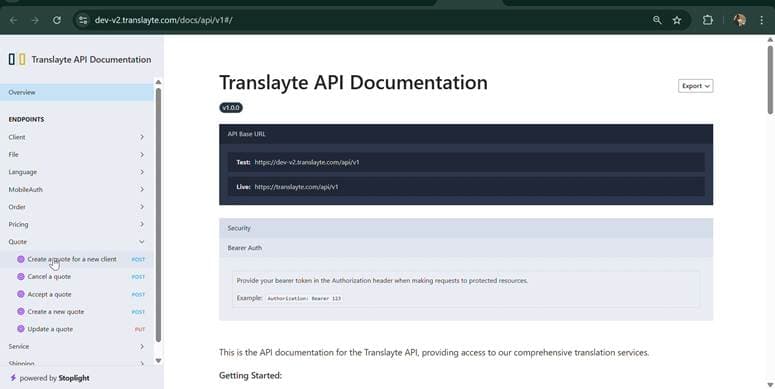
Task: Open Create a quote for a new client endpoint
Action: (x=77, y=259)
